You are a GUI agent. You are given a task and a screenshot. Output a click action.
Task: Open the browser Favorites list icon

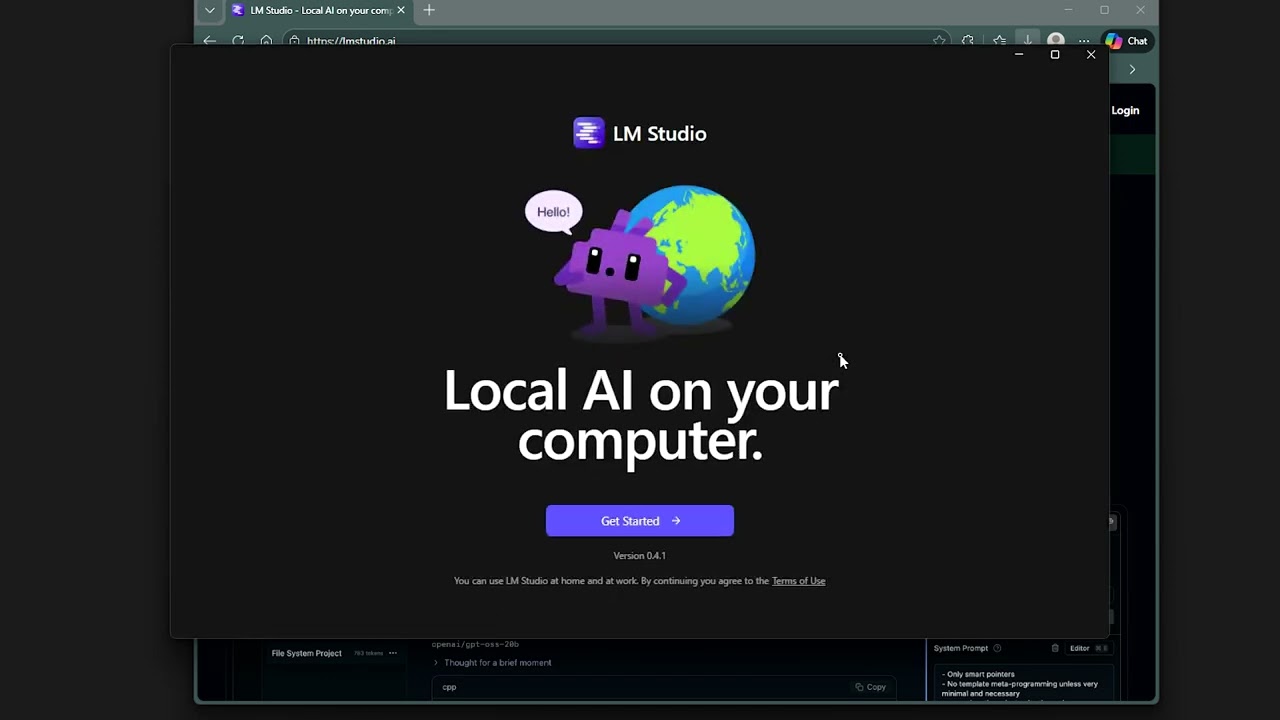pyautogui.click(x=999, y=41)
